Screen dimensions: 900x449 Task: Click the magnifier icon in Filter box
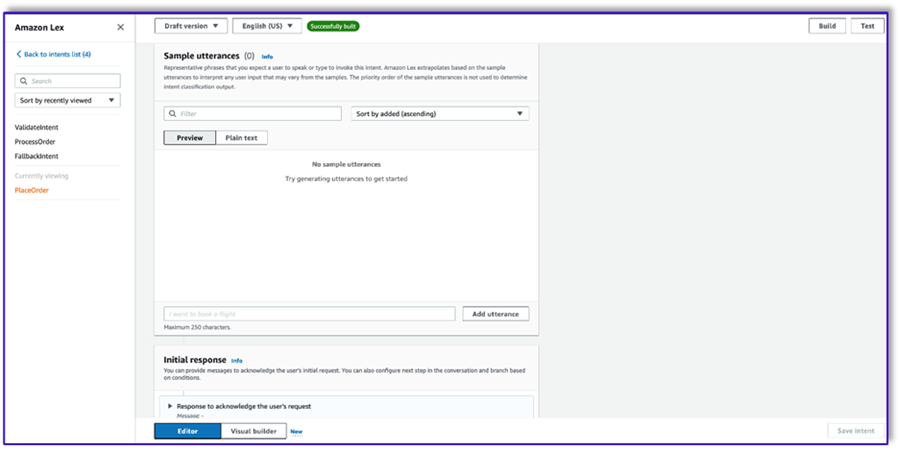[173, 114]
